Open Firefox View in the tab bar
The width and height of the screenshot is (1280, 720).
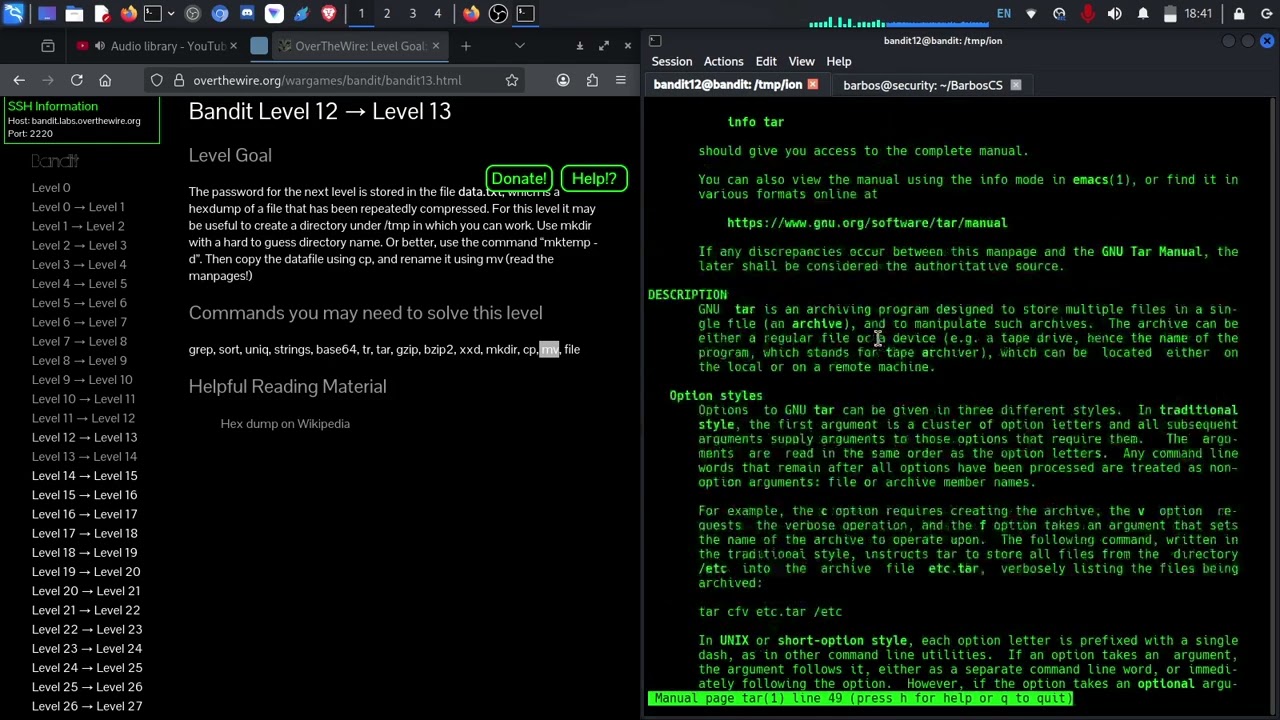tap(48, 46)
